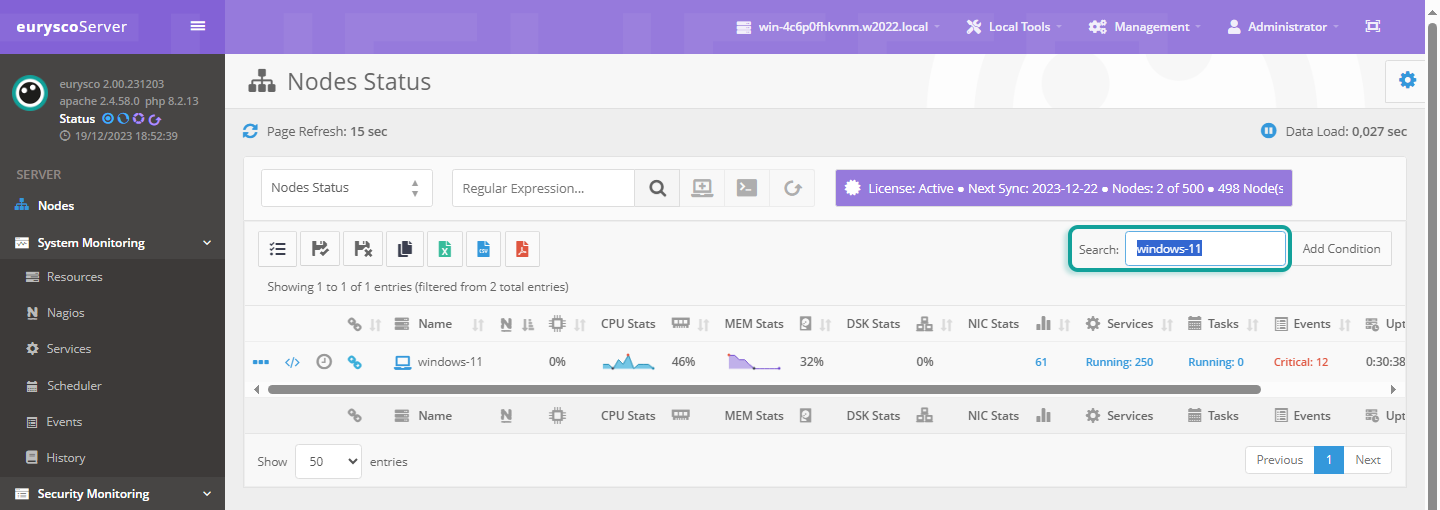Image resolution: width=1440 pixels, height=510 pixels.
Task: Open the Critical: 12 events link
Action: pyautogui.click(x=1301, y=362)
